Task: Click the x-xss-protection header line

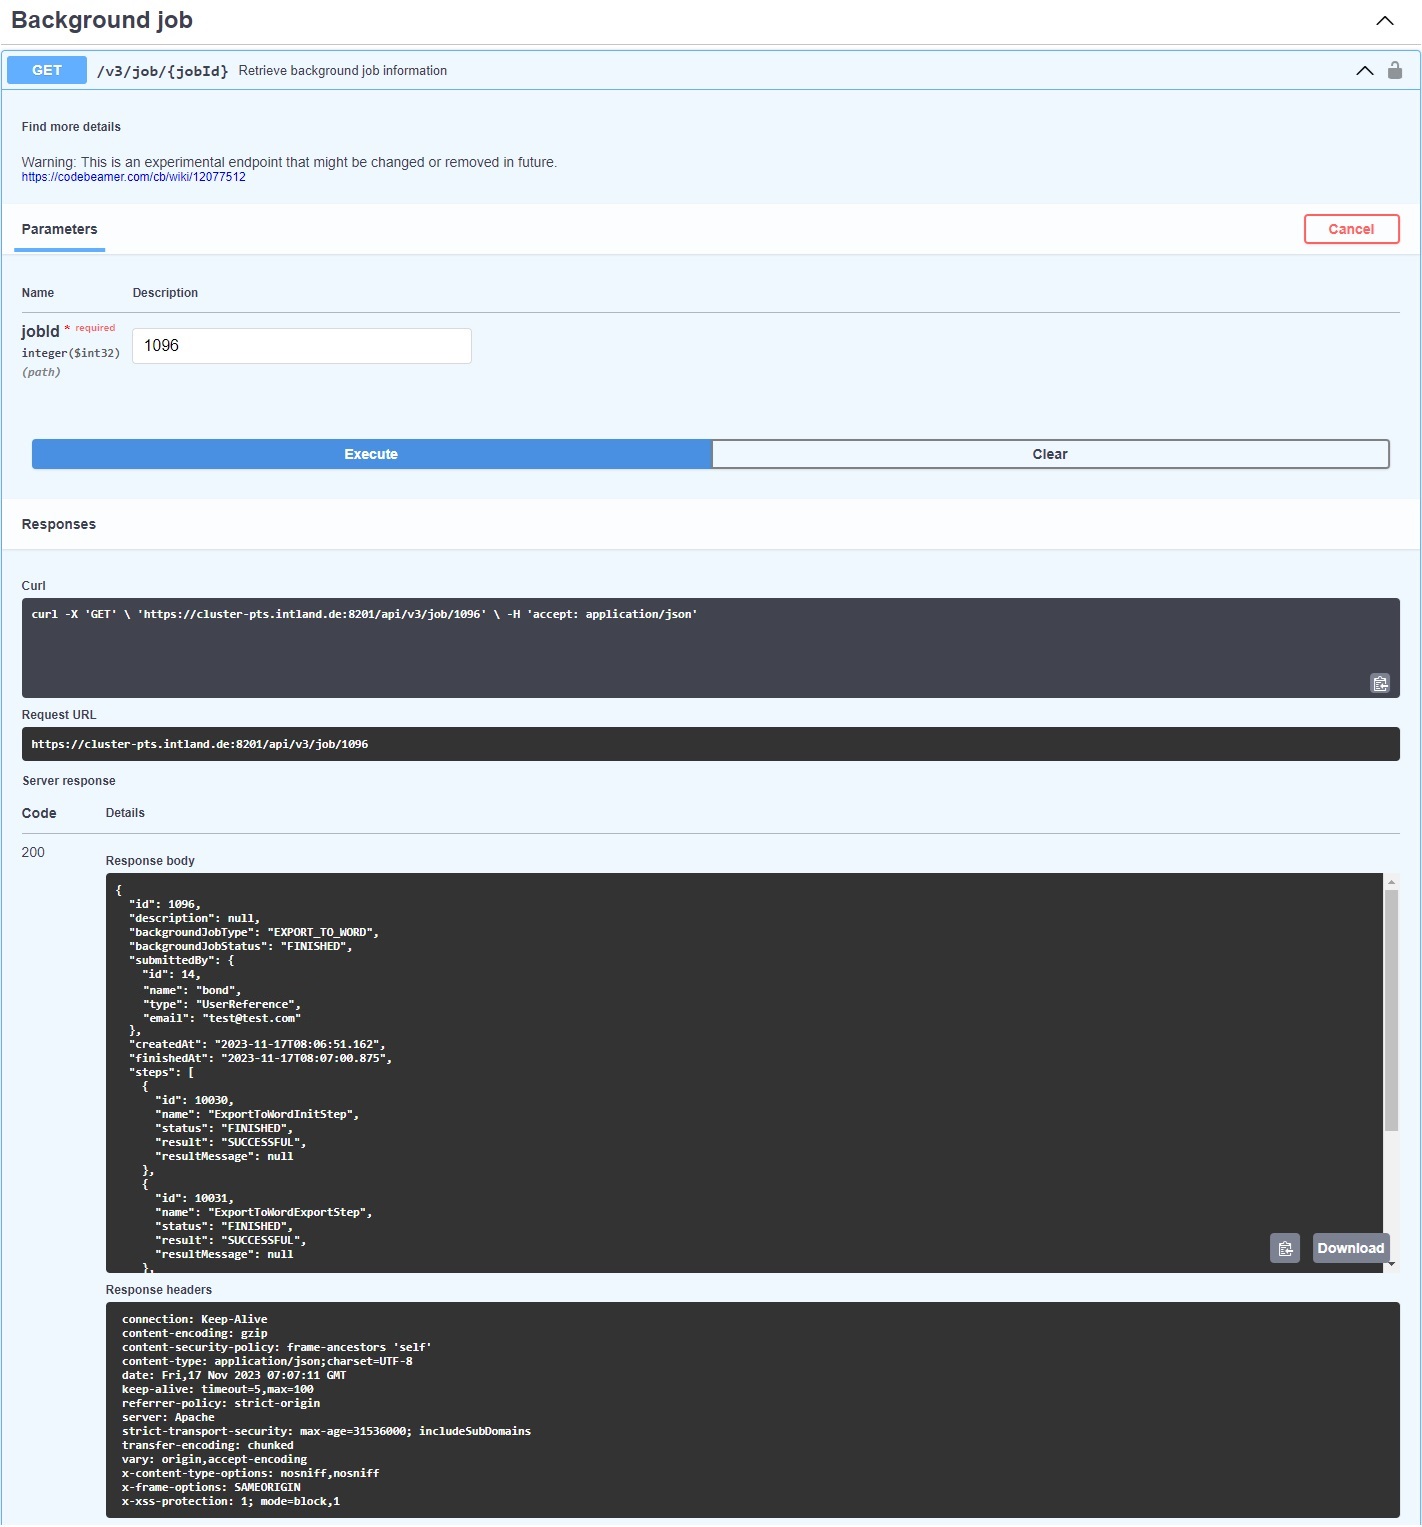Action: 231,1501
